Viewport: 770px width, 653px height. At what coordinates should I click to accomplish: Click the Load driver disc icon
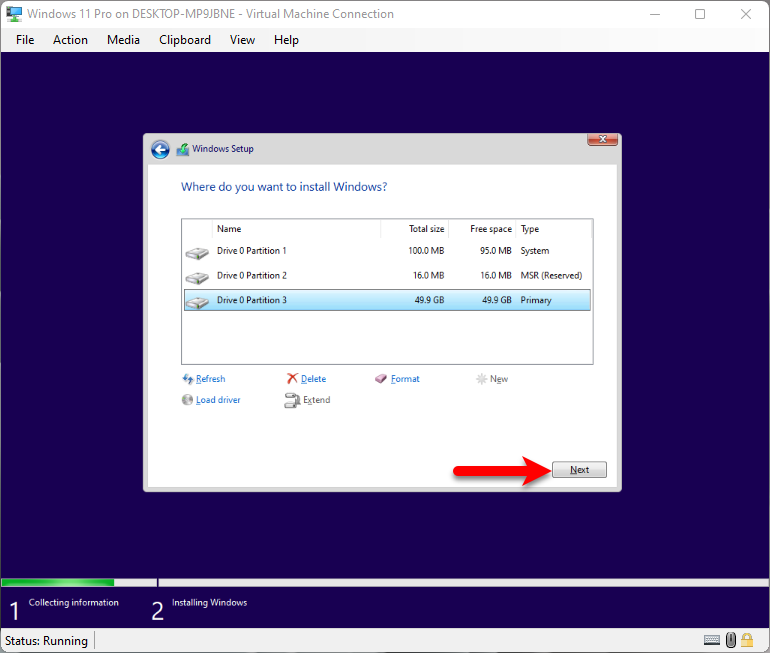[187, 400]
